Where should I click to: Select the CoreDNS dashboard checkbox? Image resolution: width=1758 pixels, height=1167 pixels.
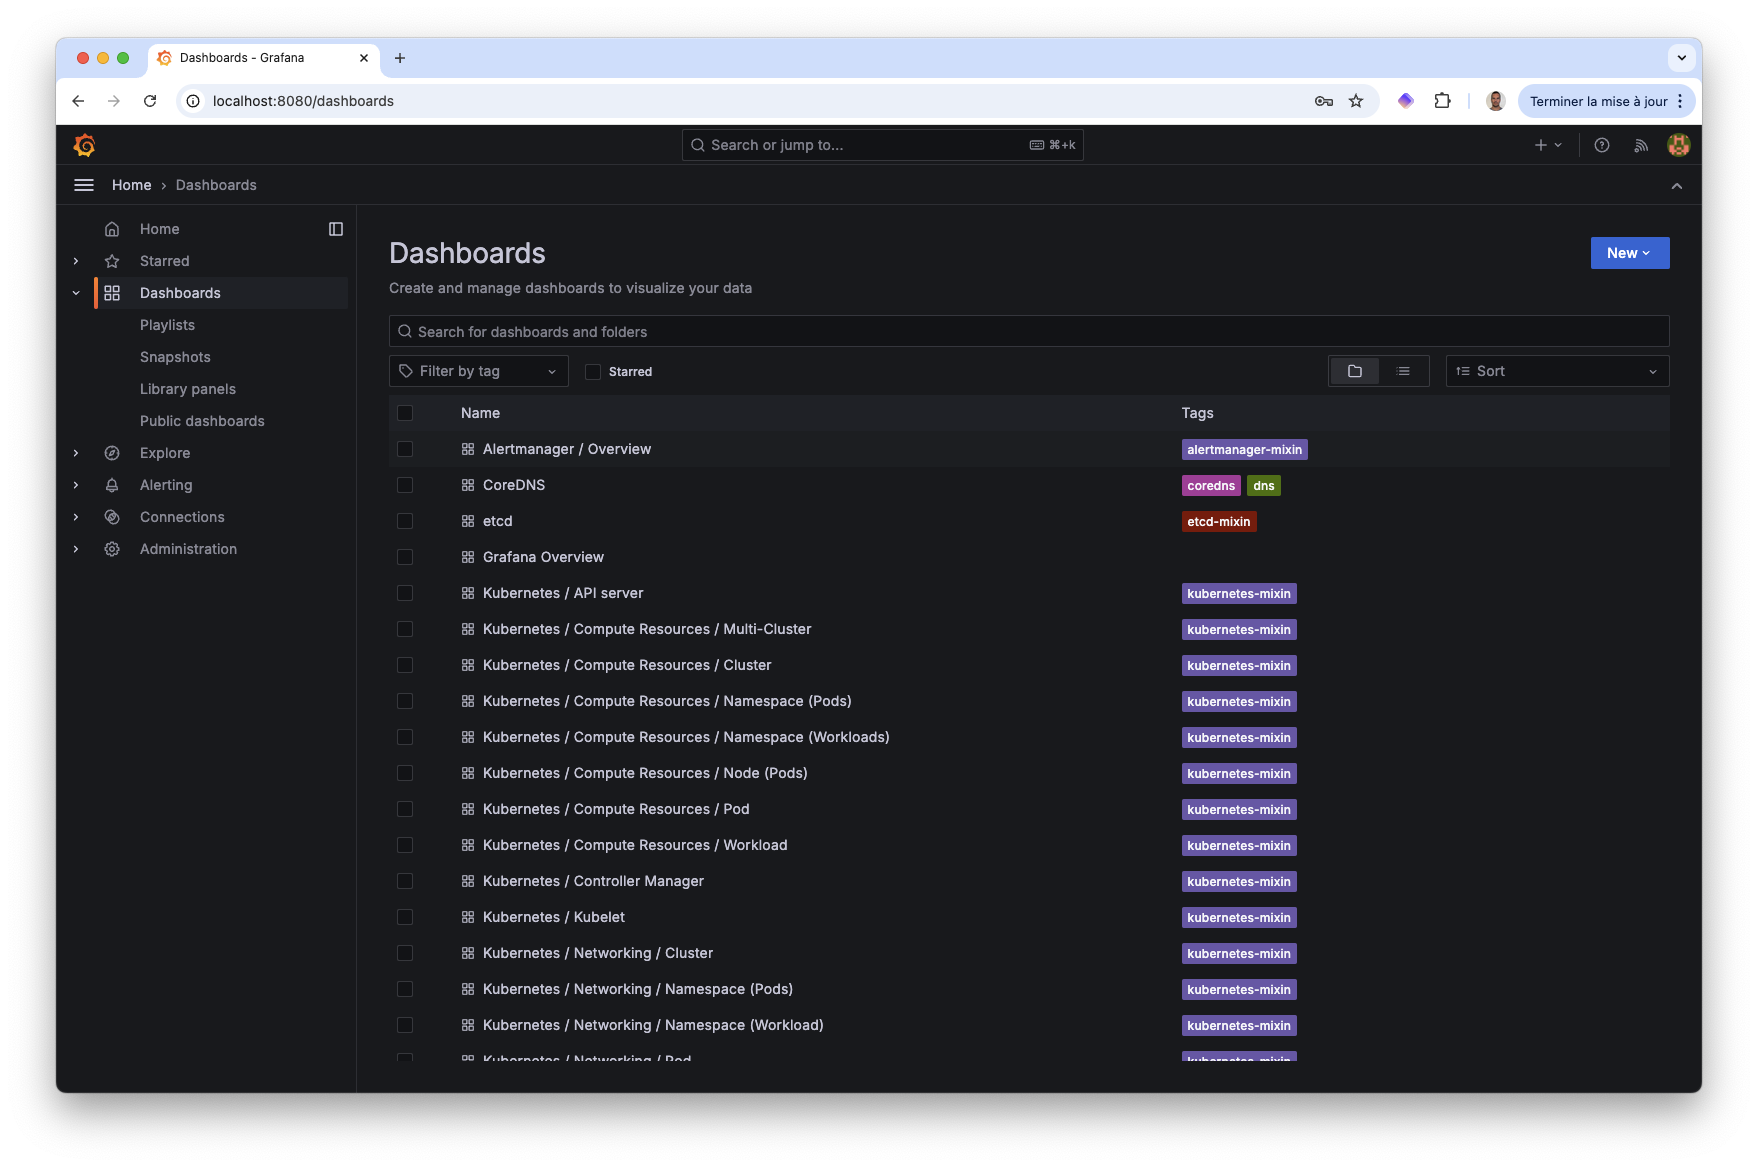pyautogui.click(x=405, y=485)
